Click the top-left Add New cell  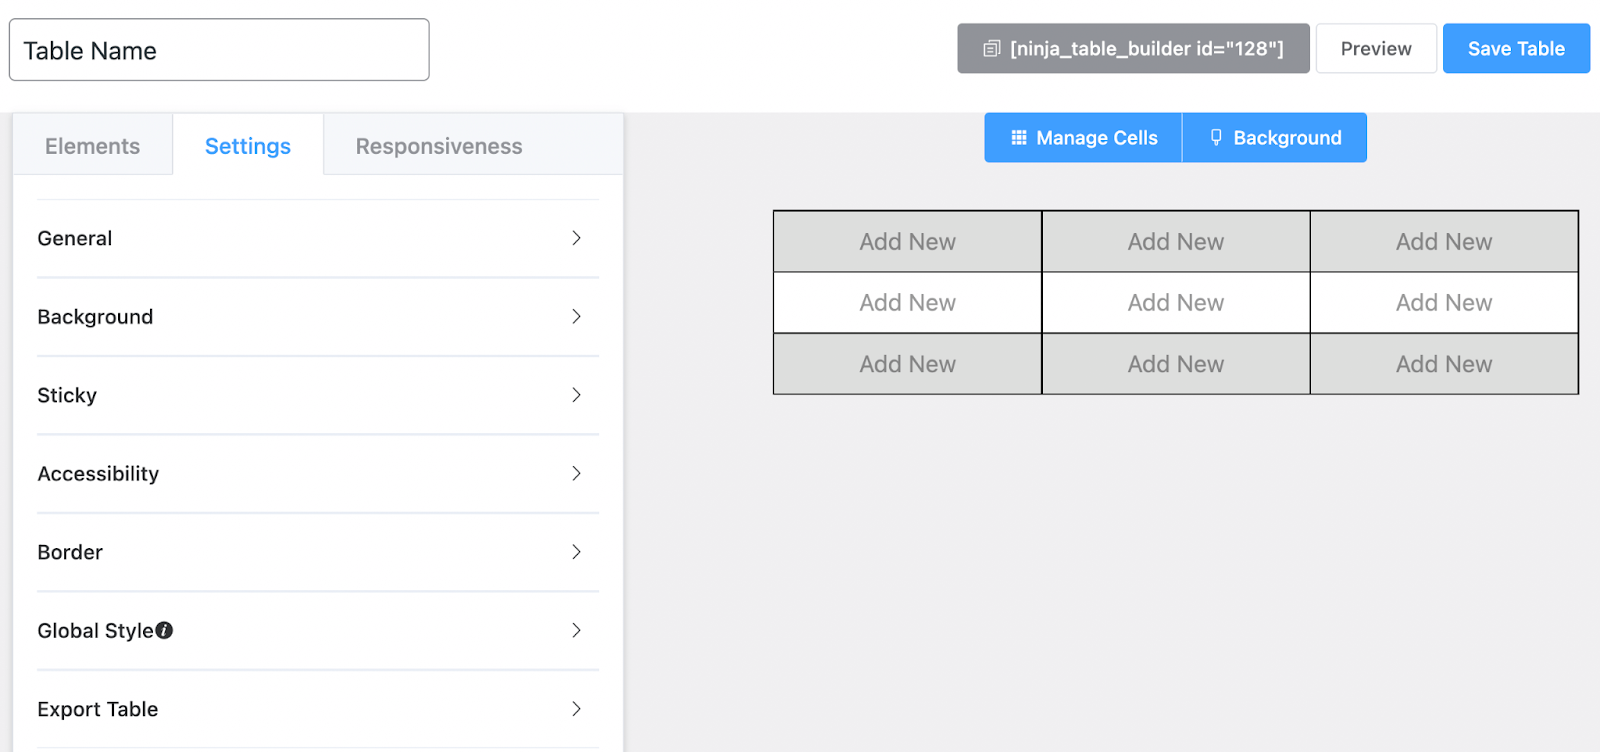907,242
